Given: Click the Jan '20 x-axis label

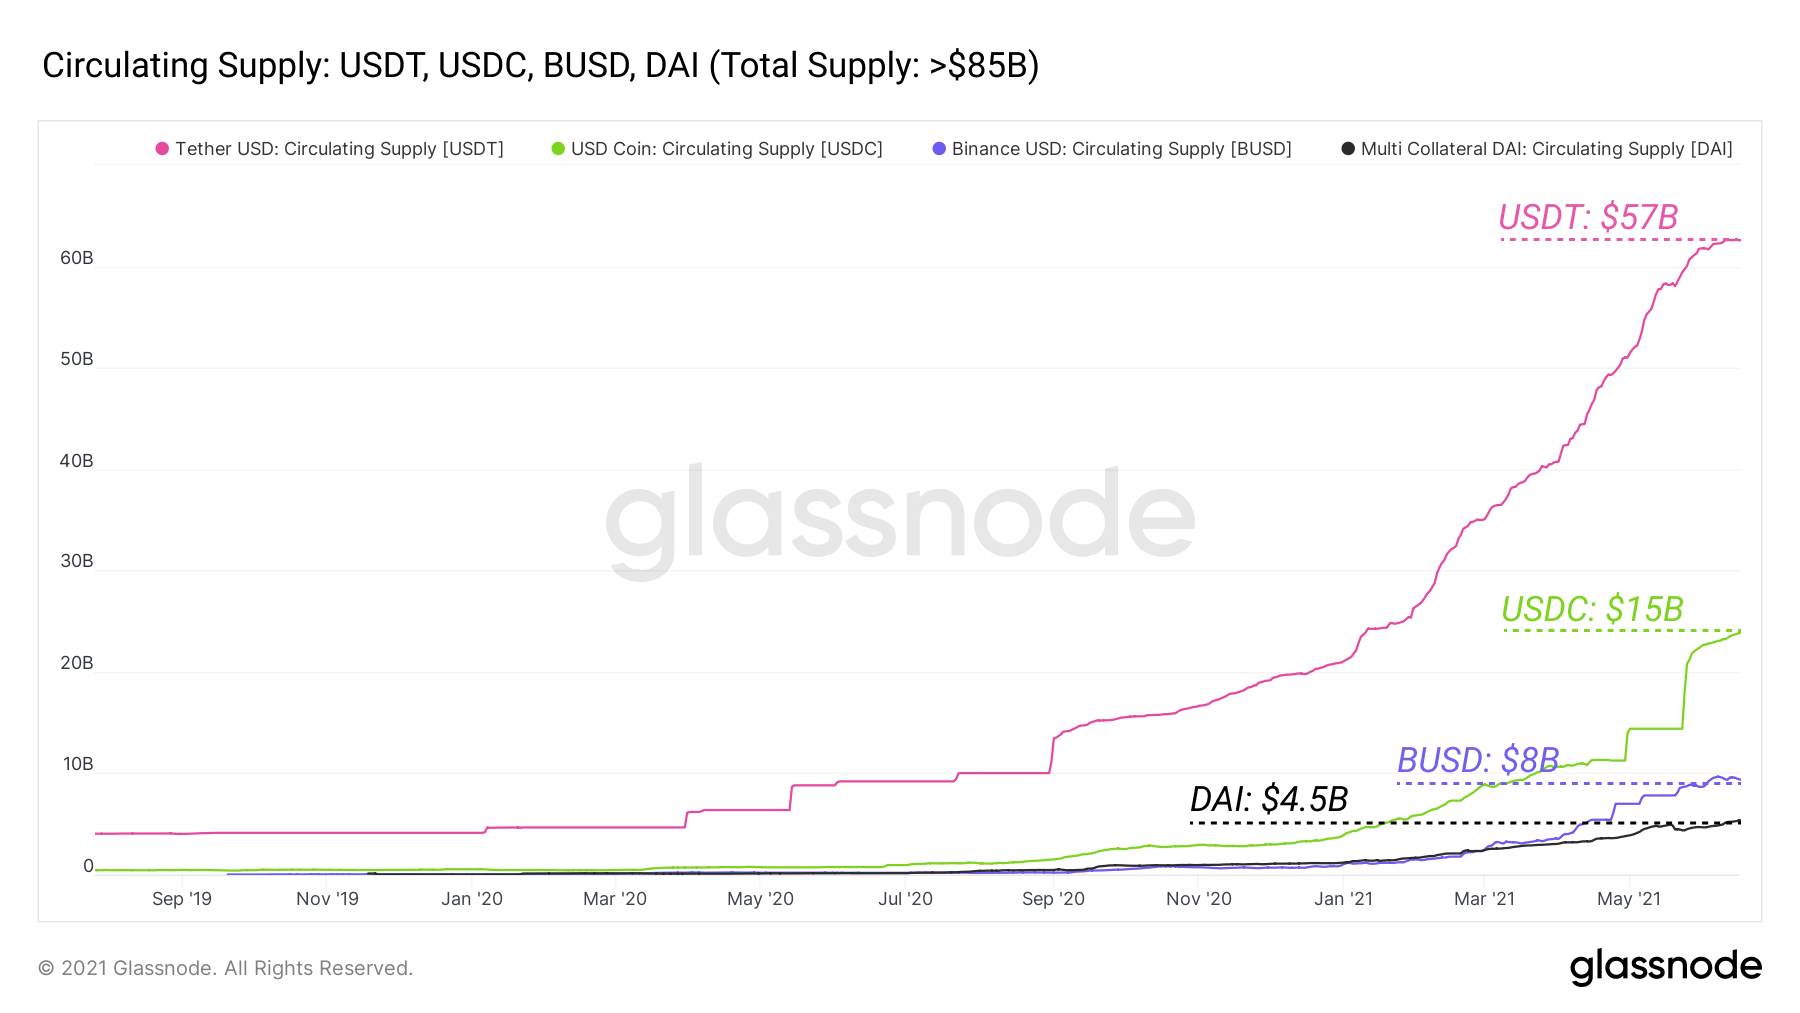Looking at the screenshot, I should coord(472,899).
